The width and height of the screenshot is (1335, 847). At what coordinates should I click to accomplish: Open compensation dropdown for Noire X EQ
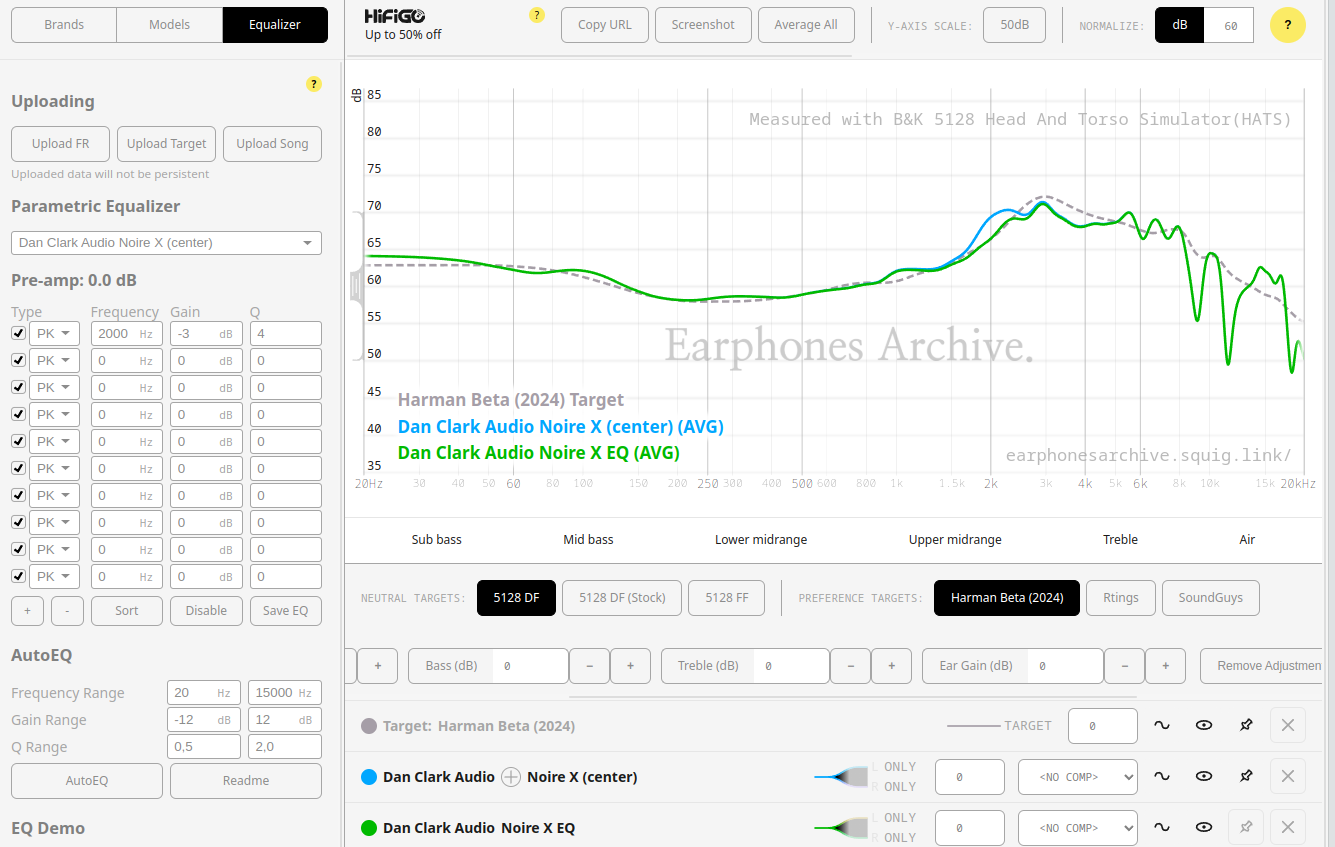1078,828
